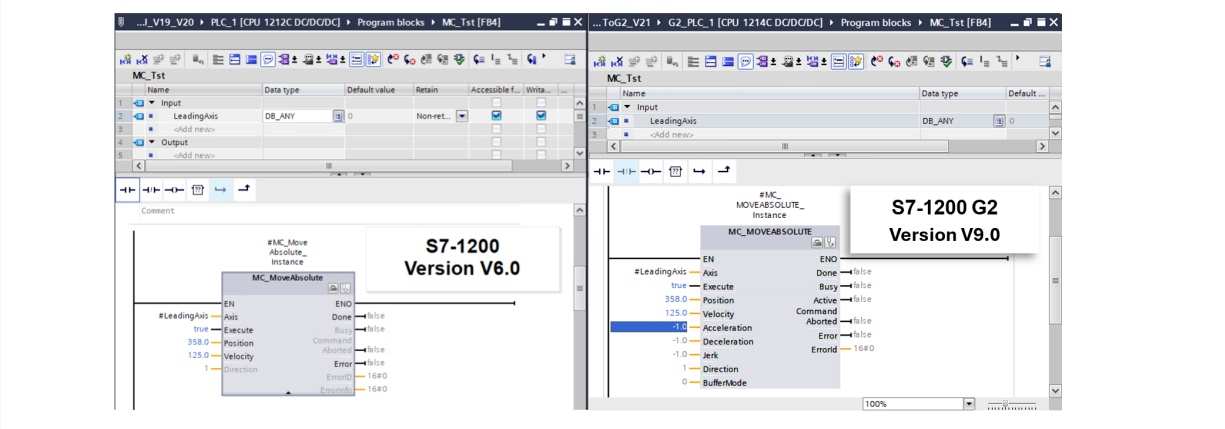Open block configuration icon on MC_MoveAbsolute block
Viewport: 1225px width, 429px height.
coord(331,288)
